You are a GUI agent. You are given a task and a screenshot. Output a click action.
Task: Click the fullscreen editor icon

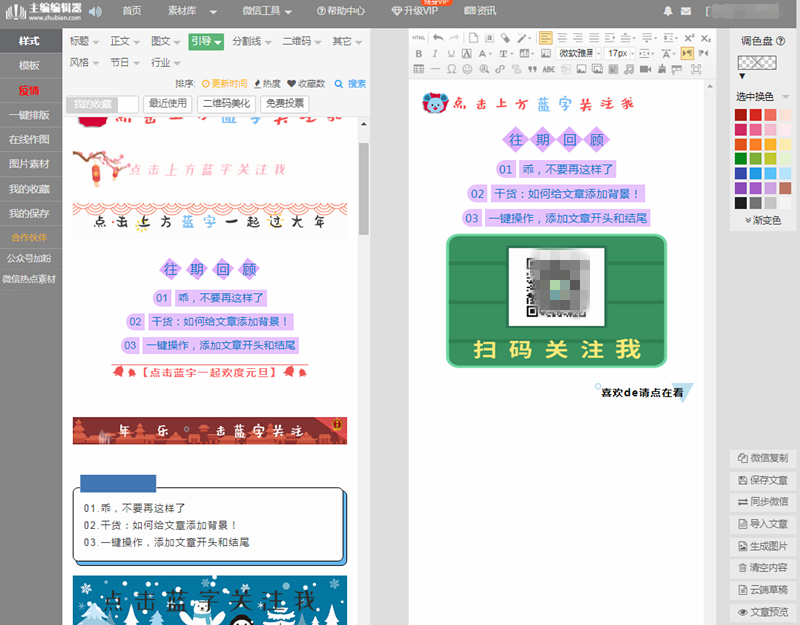tap(696, 69)
